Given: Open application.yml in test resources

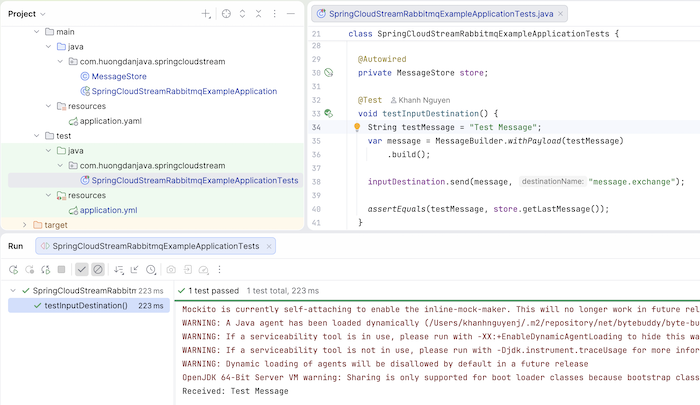Looking at the screenshot, I should (x=108, y=210).
